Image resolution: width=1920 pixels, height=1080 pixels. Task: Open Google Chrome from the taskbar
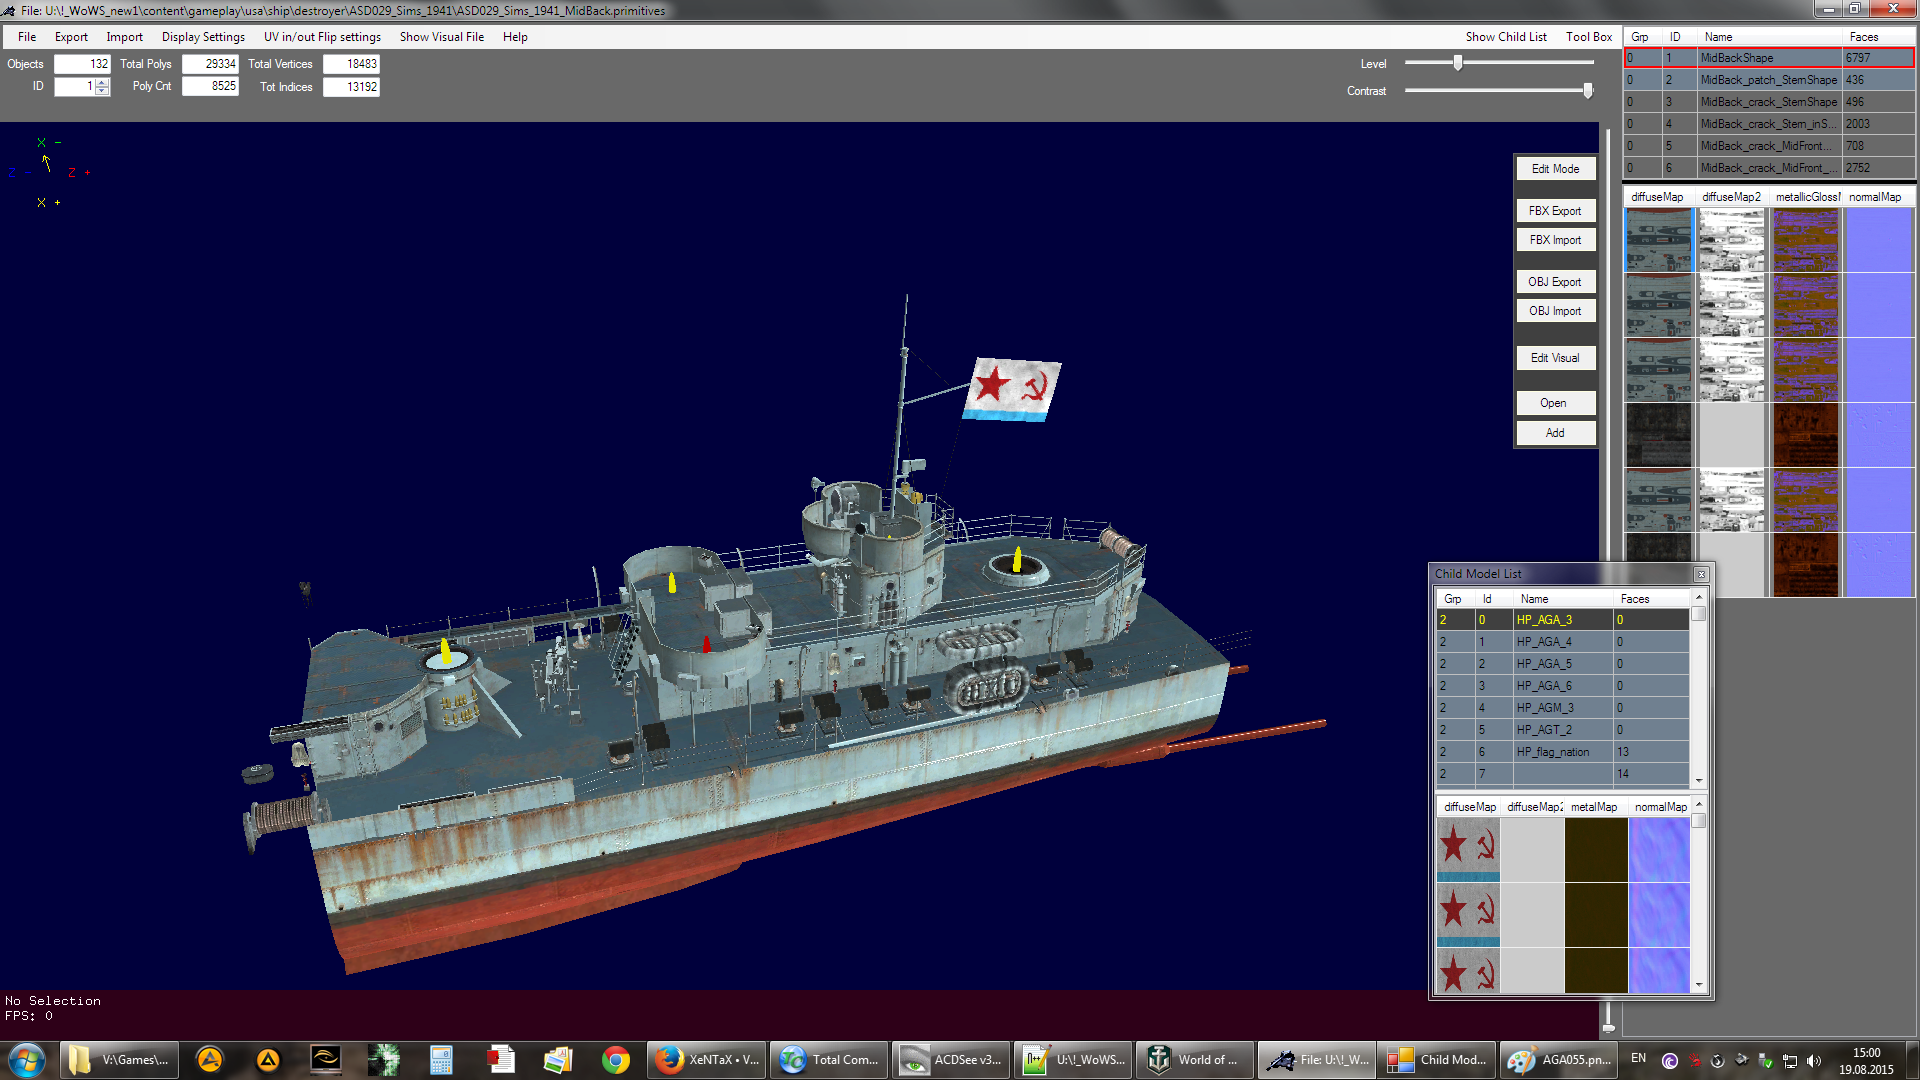click(615, 1060)
